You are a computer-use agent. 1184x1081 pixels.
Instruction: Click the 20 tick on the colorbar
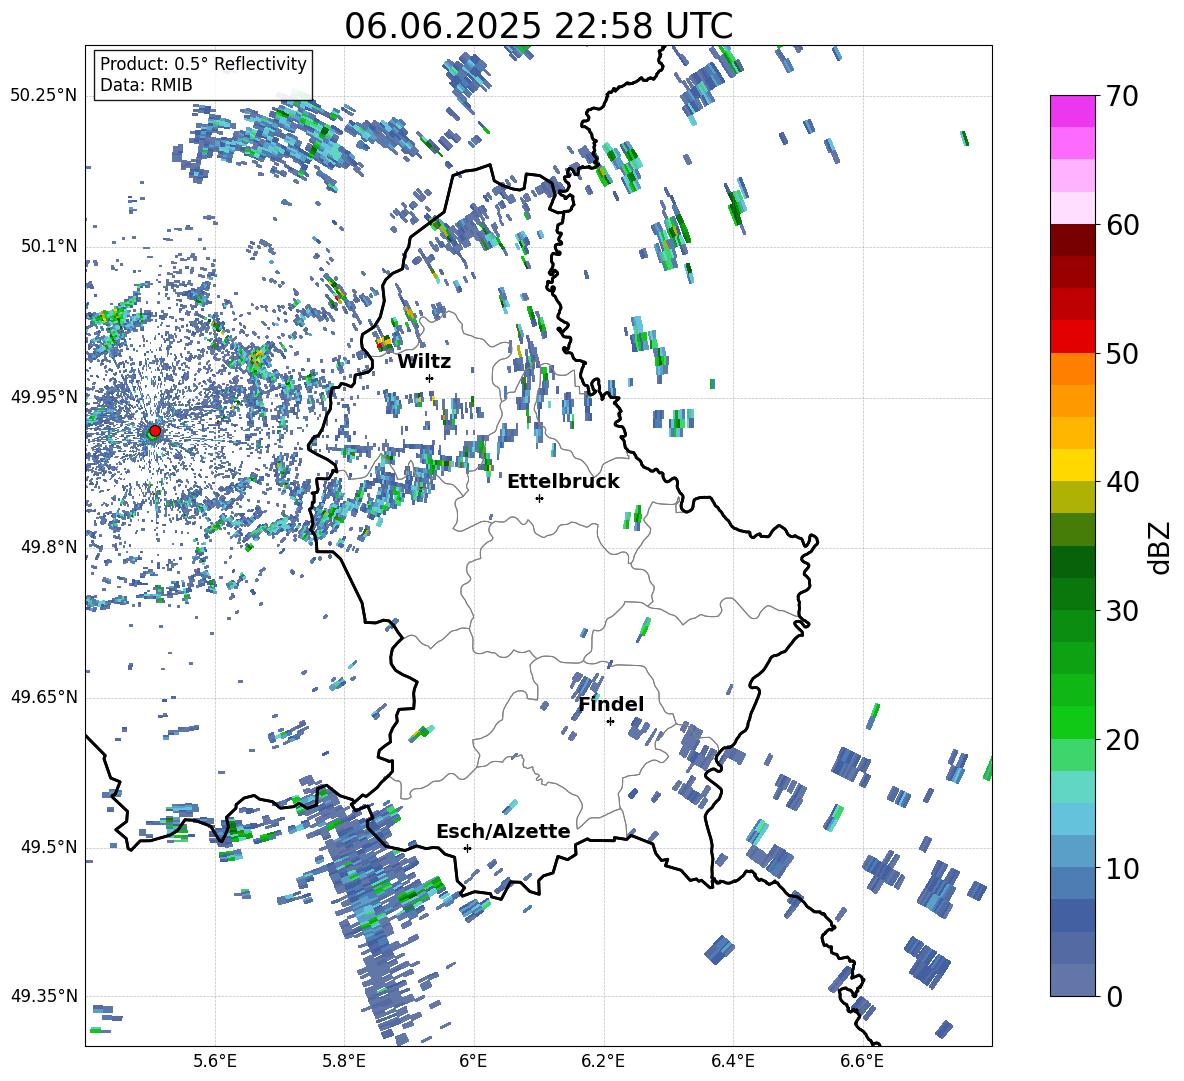(1122, 740)
